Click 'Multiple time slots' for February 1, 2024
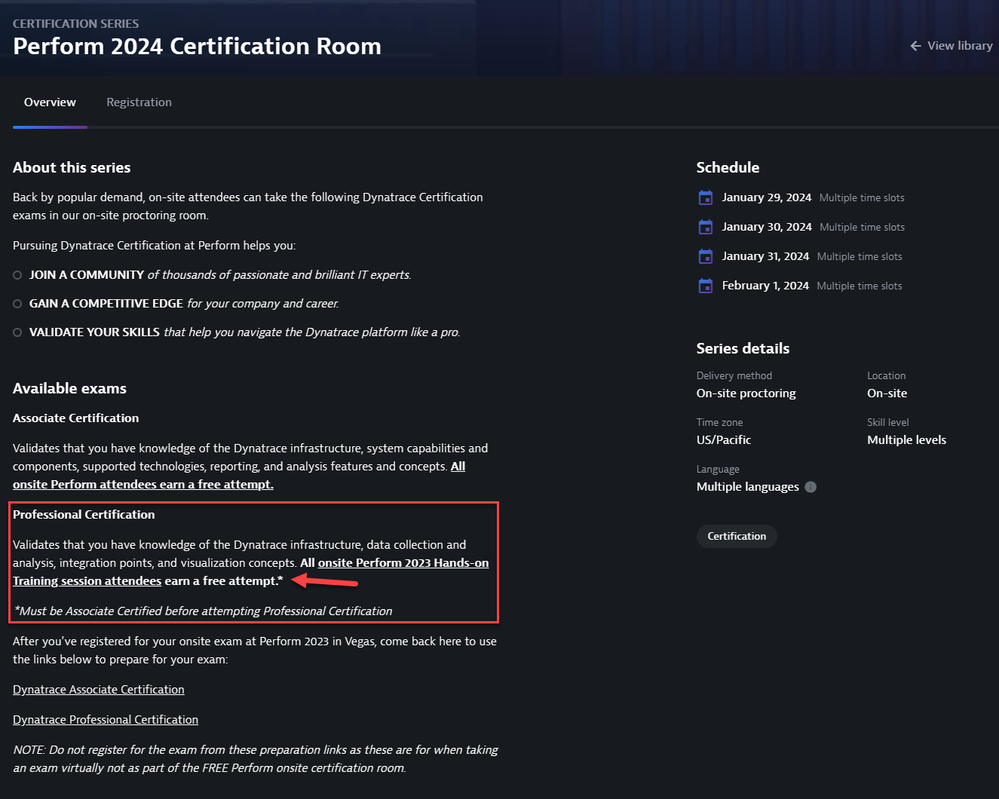Viewport: 999px width, 799px height. tap(859, 286)
